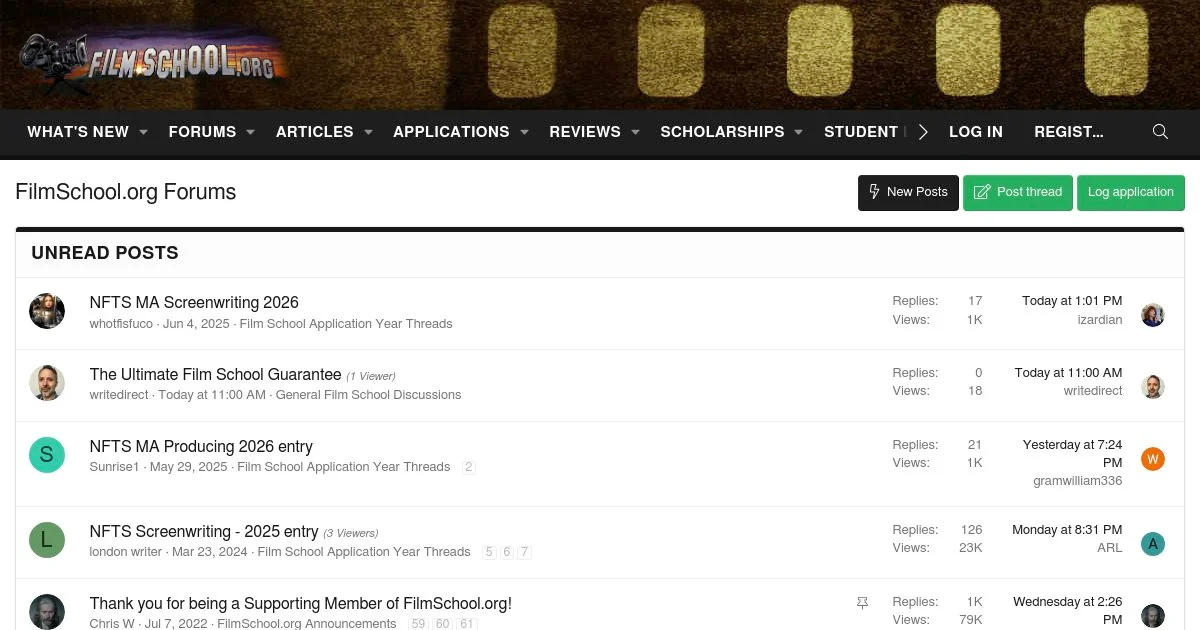
Task: Expand the Scholarships dropdown arrow
Action: [x=798, y=132]
